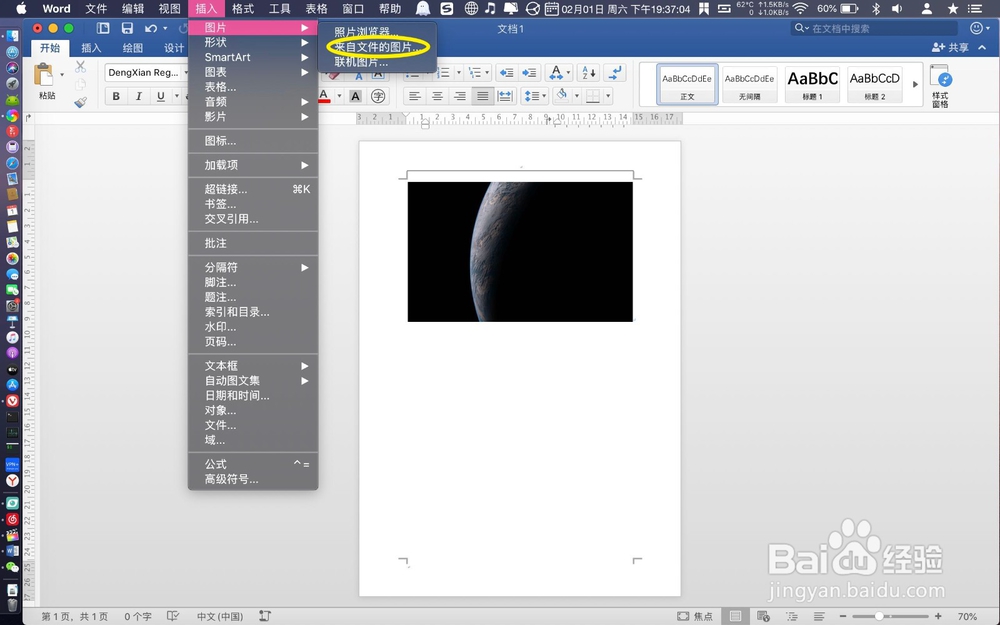Viewport: 1000px width, 625px height.
Task: Switch to the 绘图 ribbon tab
Action: (x=133, y=48)
